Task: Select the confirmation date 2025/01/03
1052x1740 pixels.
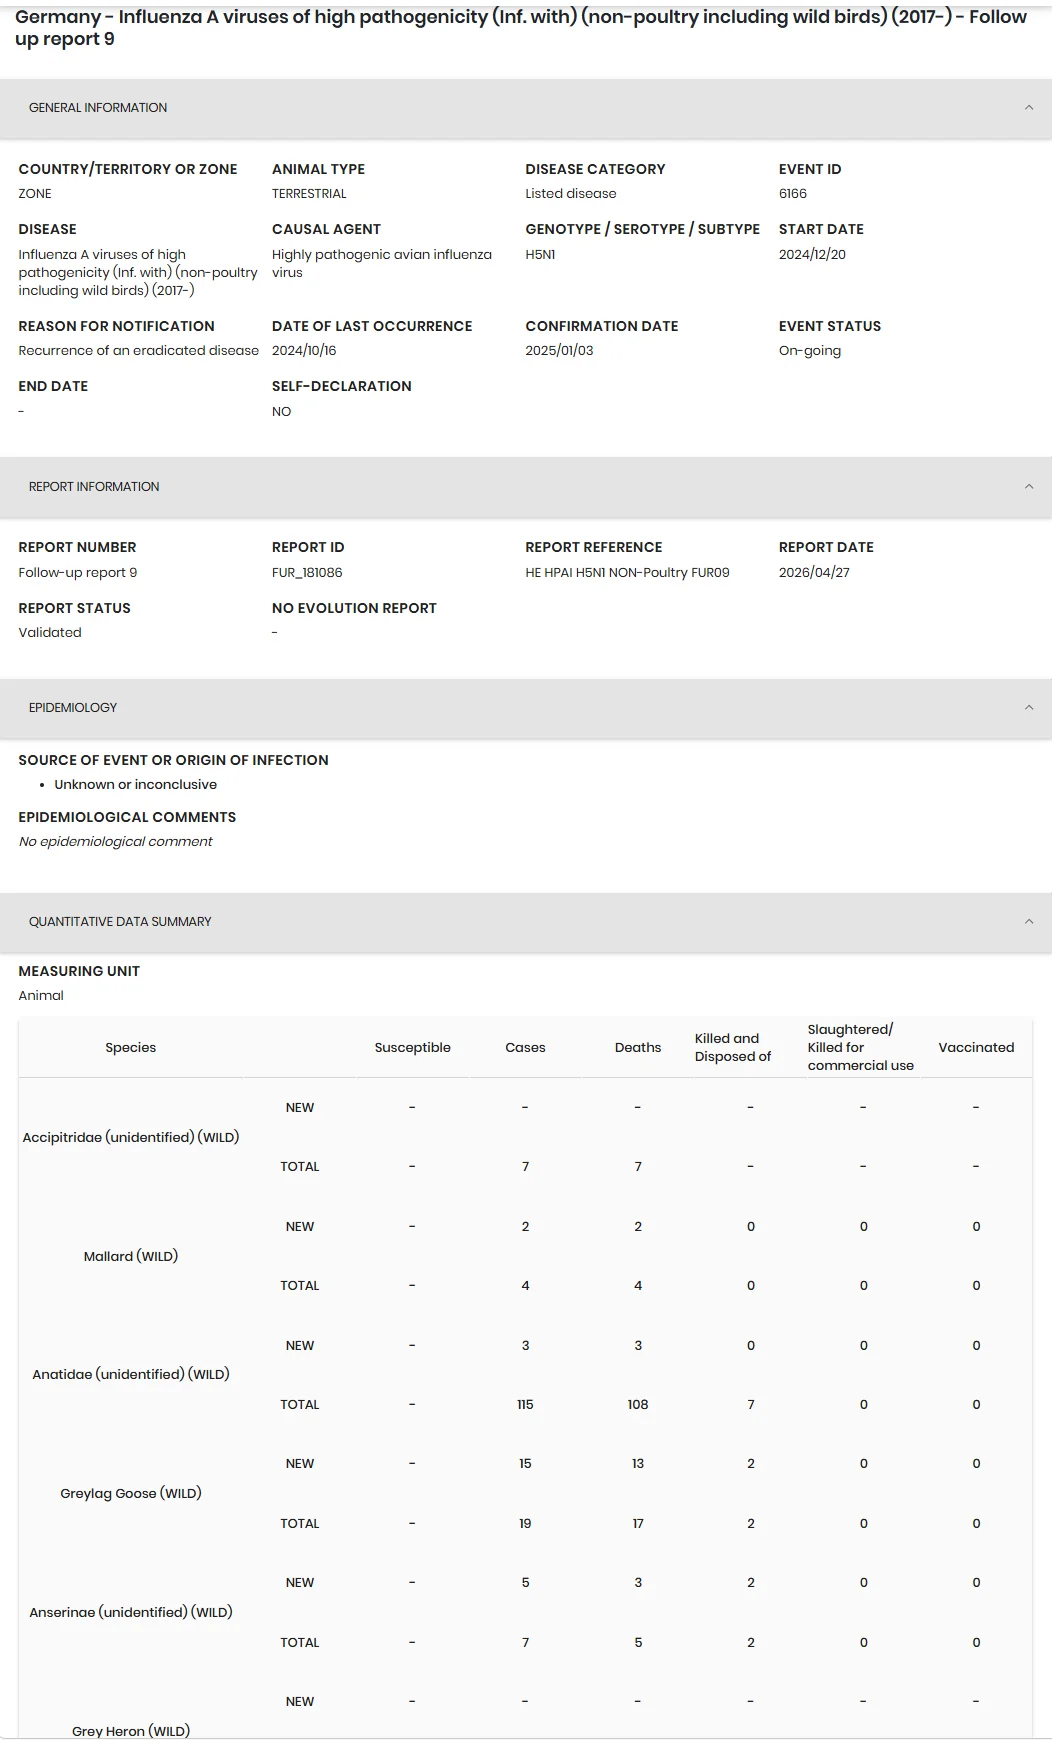Action: coord(559,351)
